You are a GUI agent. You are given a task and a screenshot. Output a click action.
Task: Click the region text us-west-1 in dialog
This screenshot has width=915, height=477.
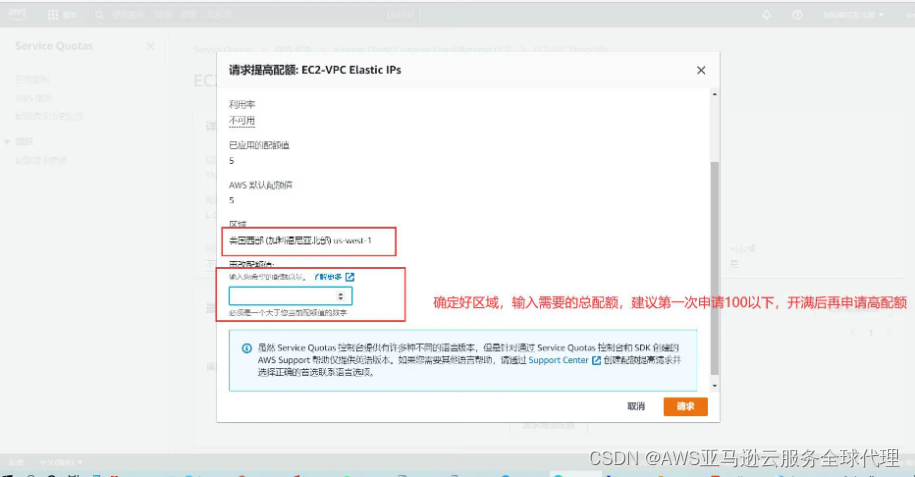coord(352,241)
